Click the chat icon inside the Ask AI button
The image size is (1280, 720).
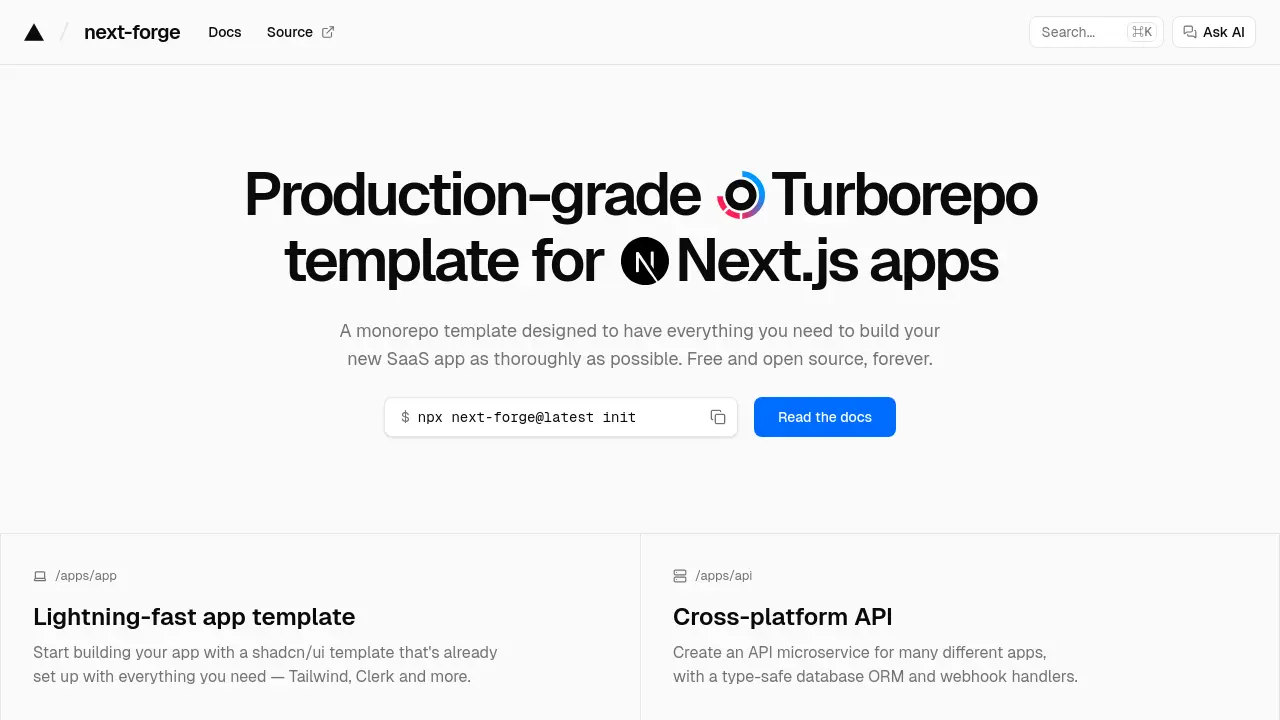[1189, 32]
